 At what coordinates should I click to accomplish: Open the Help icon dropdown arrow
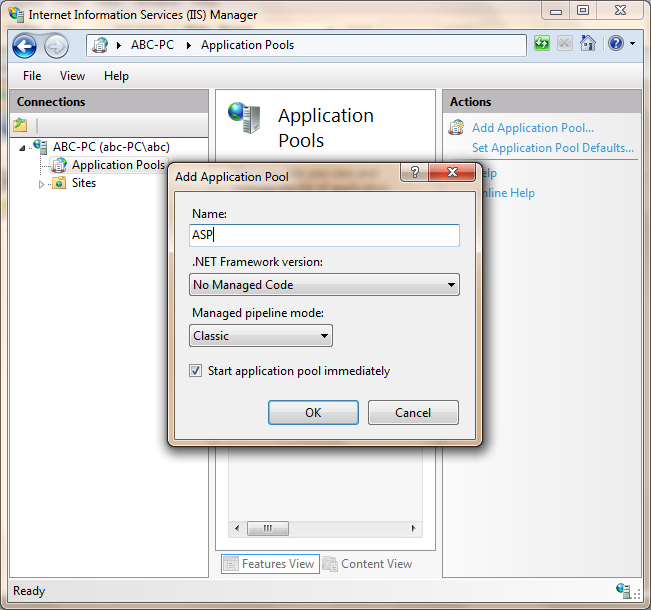tap(632, 43)
